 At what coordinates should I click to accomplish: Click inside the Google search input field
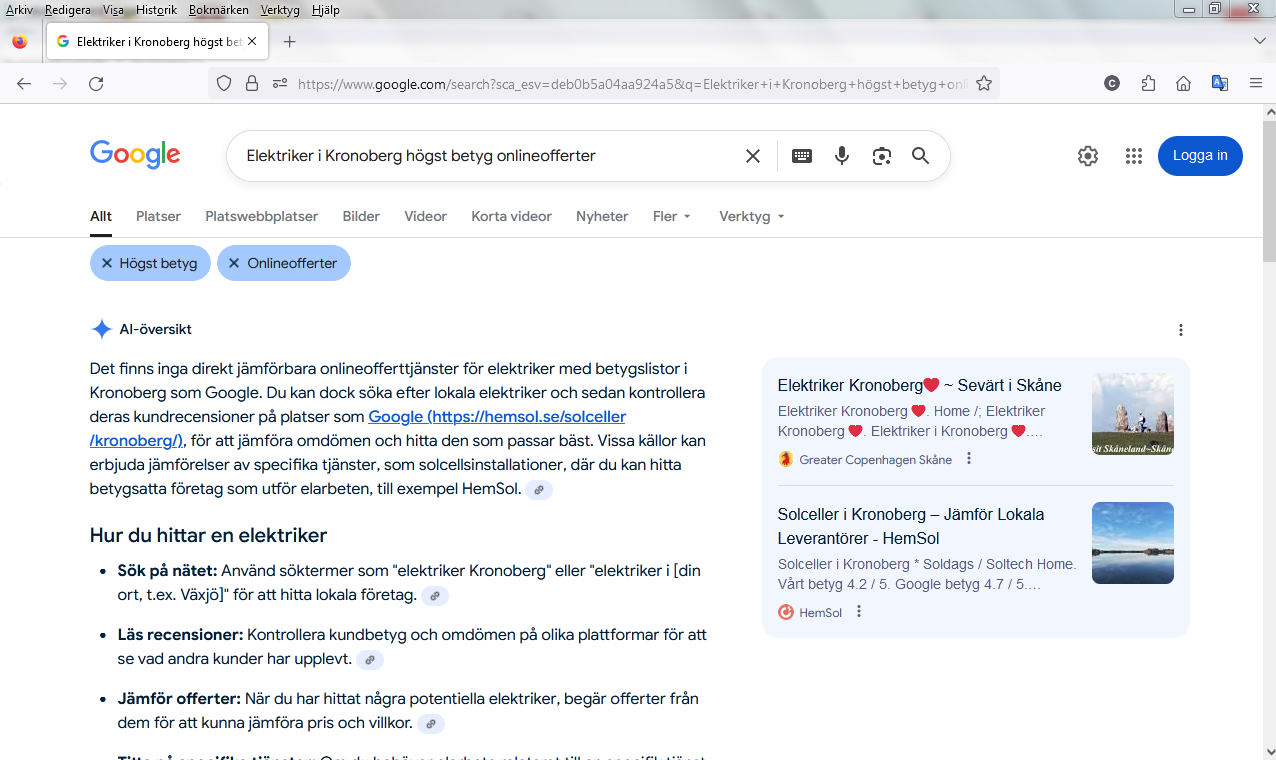tap(480, 156)
